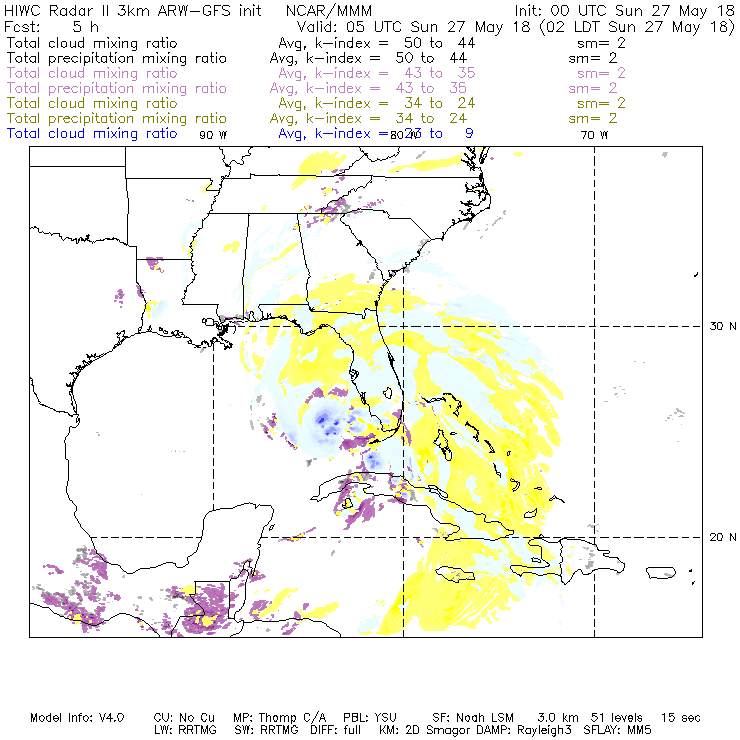Click olive 'Total cloud mixing ratio' legend line
This screenshot has height=740, width=740.
coord(92,103)
